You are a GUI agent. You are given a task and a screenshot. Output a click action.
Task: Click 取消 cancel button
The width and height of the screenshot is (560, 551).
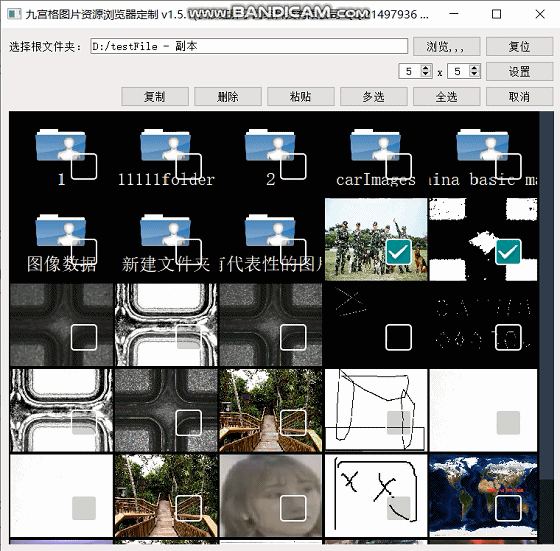click(519, 96)
